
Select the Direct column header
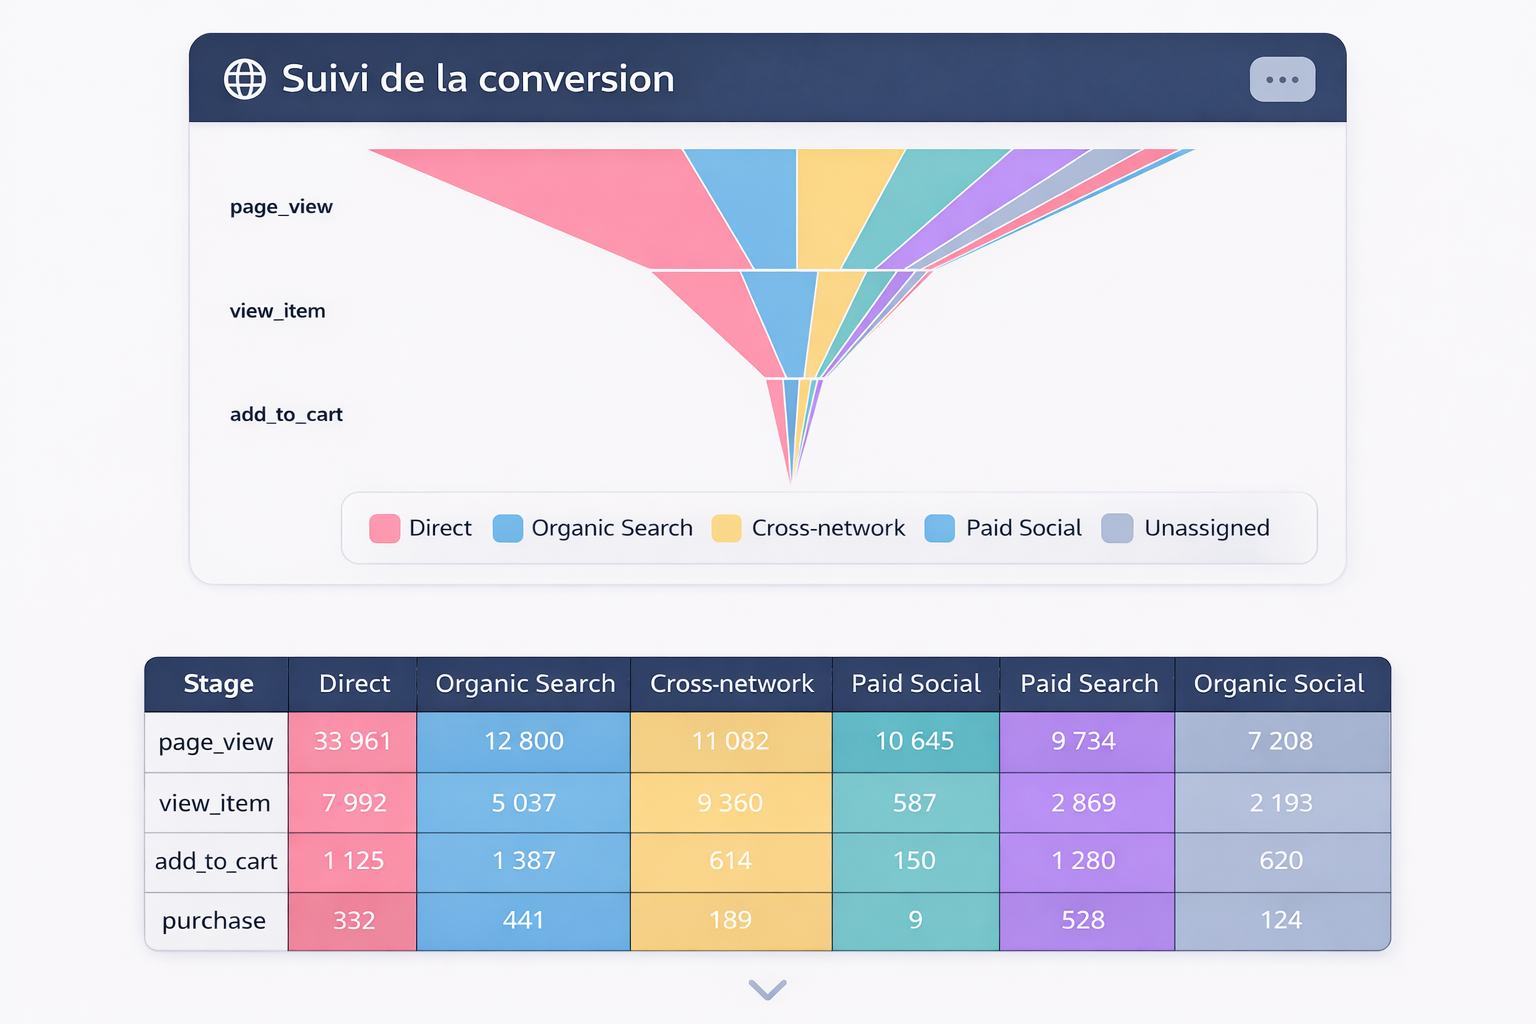[x=354, y=684]
